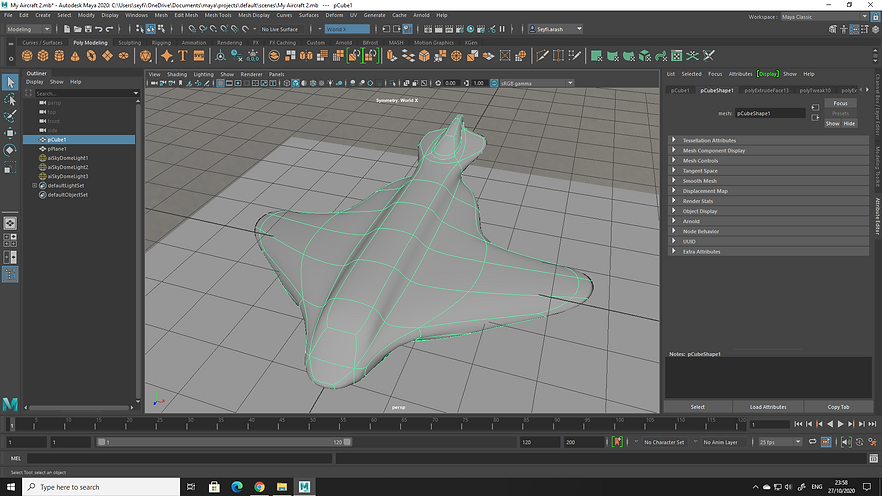Click the Outliner horizontal scrollbar
This screenshot has height=496, width=882.
79,408
